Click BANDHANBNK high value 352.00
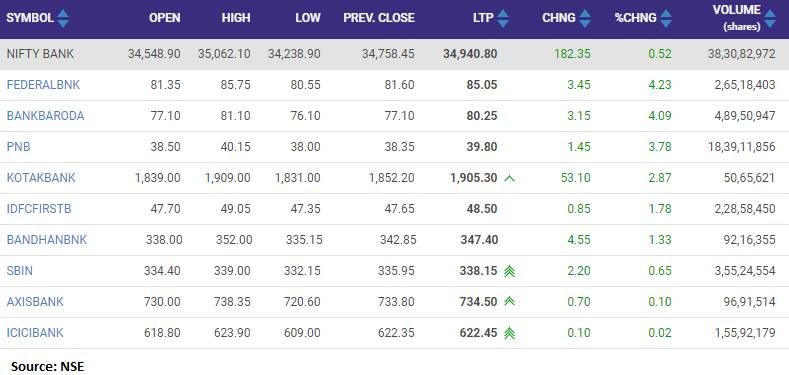Viewport: 789px width, 375px height. [234, 240]
